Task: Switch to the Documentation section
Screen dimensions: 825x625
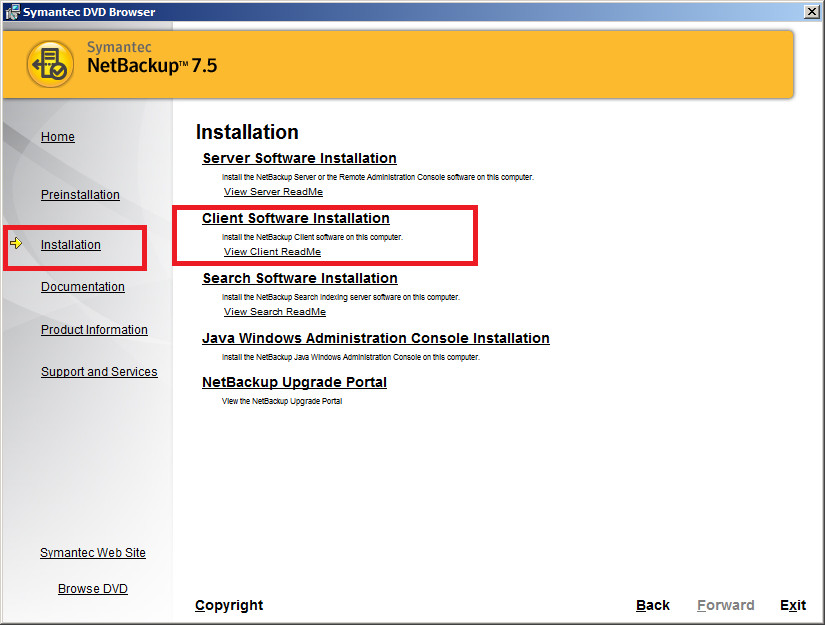Action: tap(82, 286)
